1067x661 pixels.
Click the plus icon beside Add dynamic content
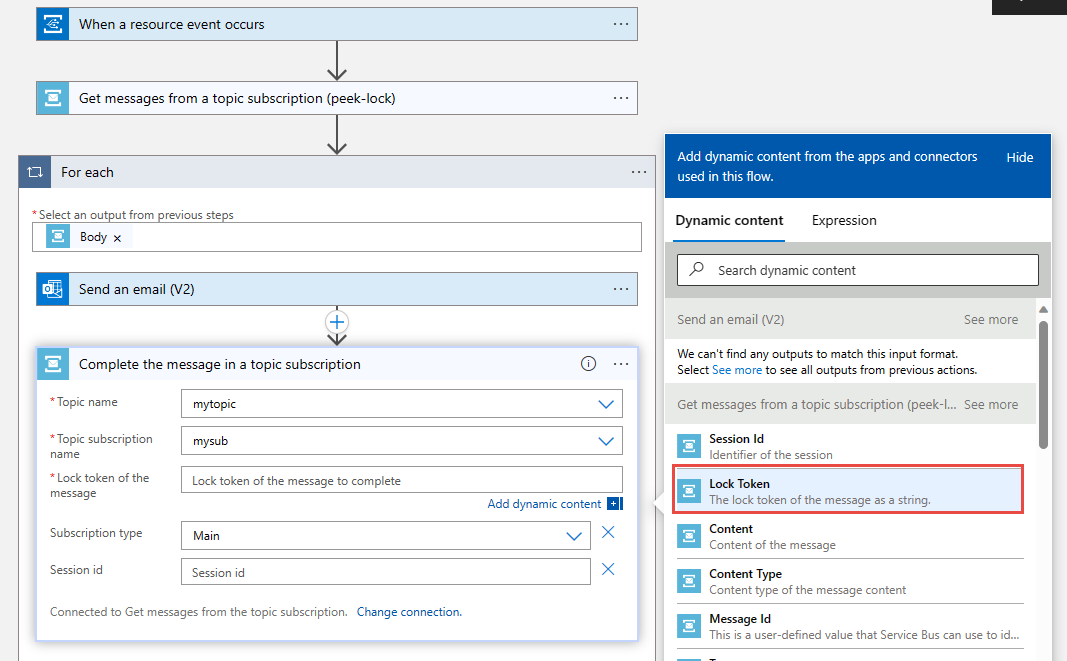point(615,504)
